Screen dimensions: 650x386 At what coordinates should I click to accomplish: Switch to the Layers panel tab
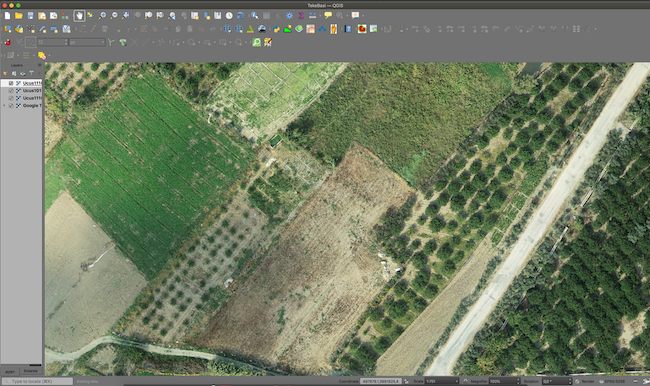pos(10,371)
